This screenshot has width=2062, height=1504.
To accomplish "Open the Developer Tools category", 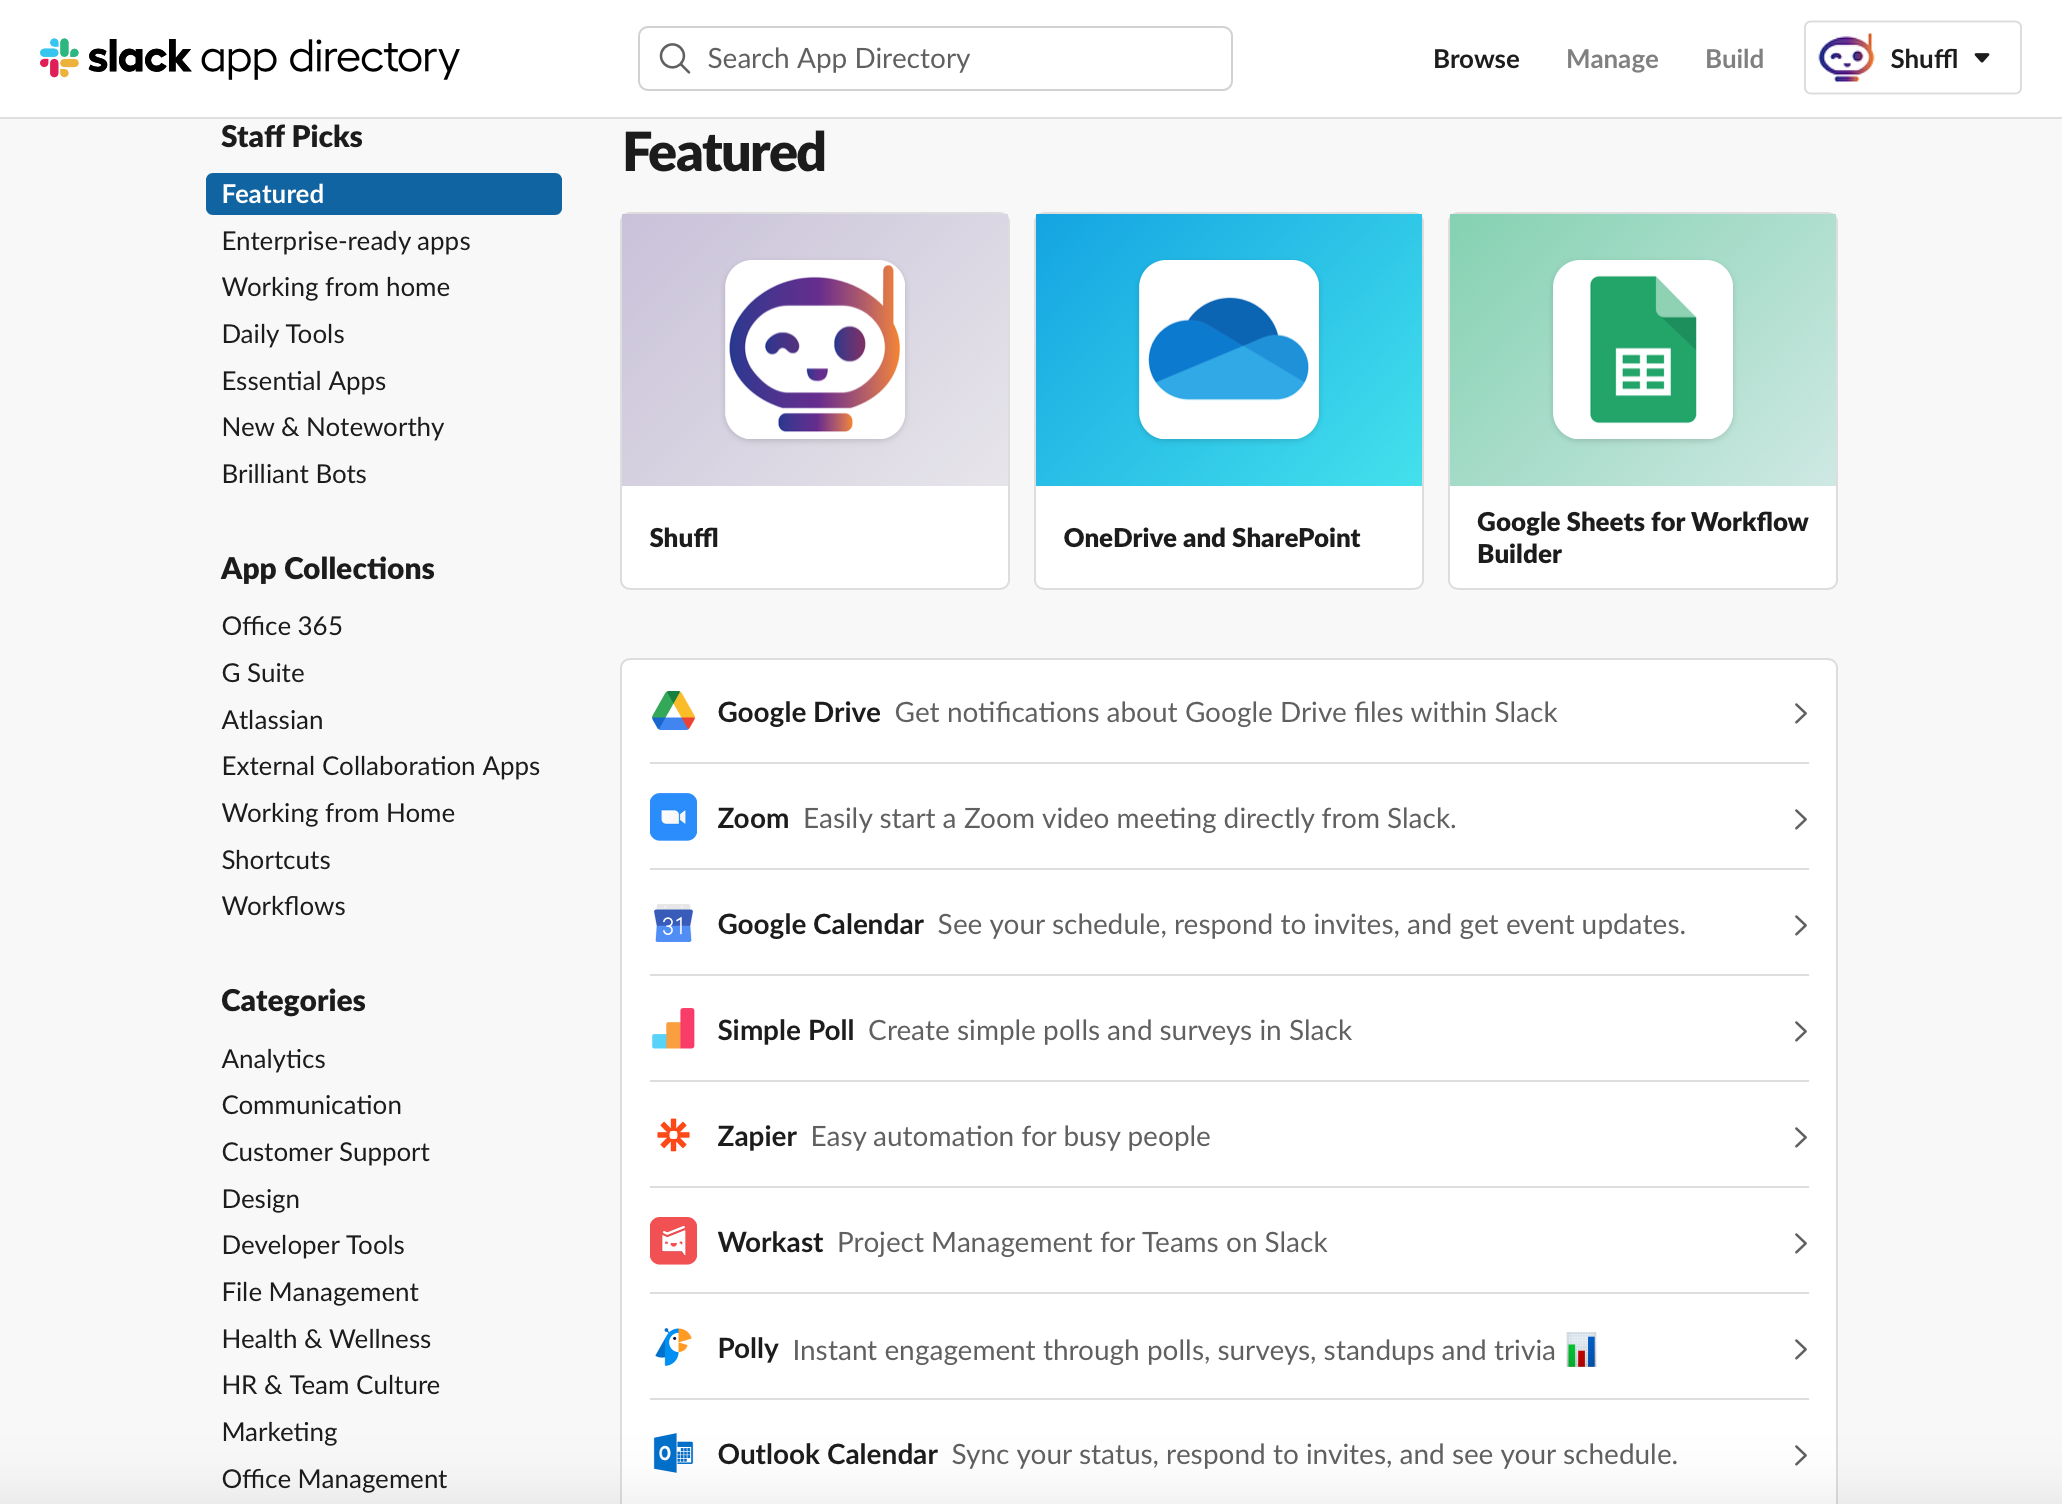I will (x=313, y=1245).
